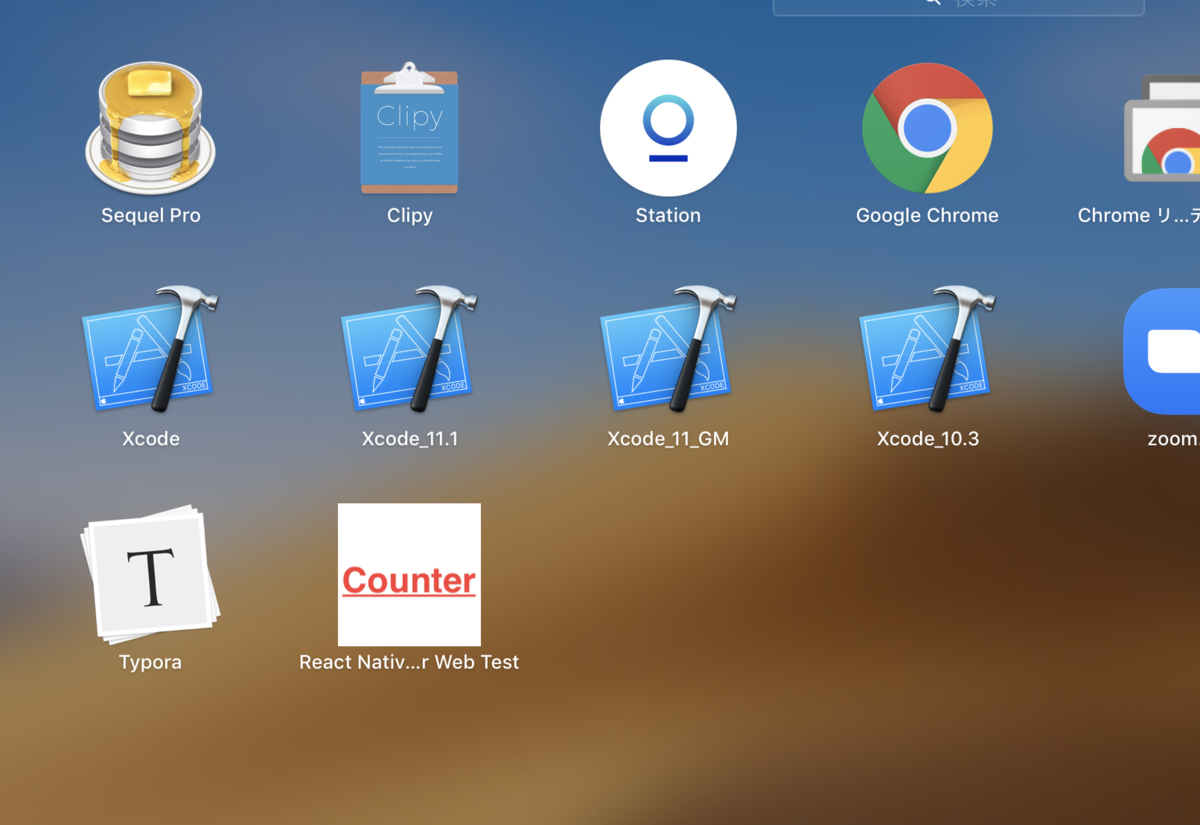Open the Sequel Pro pancake icon
Screen dimensions: 1200x825
click(x=150, y=127)
